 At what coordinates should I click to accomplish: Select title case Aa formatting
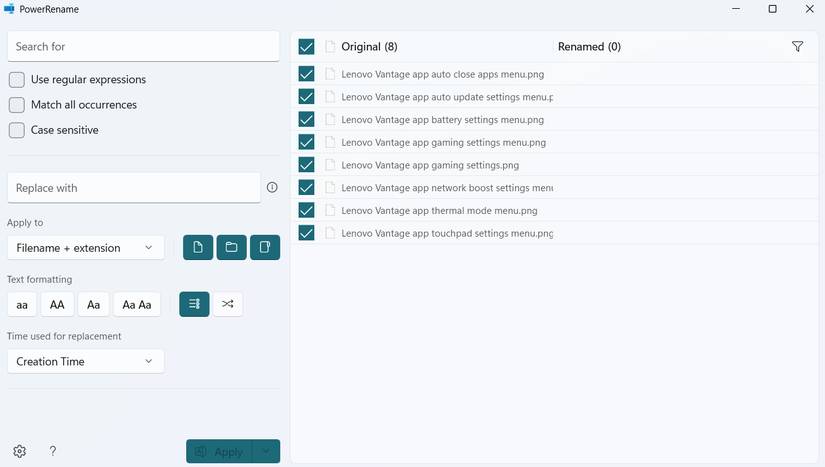pyautogui.click(x=94, y=304)
